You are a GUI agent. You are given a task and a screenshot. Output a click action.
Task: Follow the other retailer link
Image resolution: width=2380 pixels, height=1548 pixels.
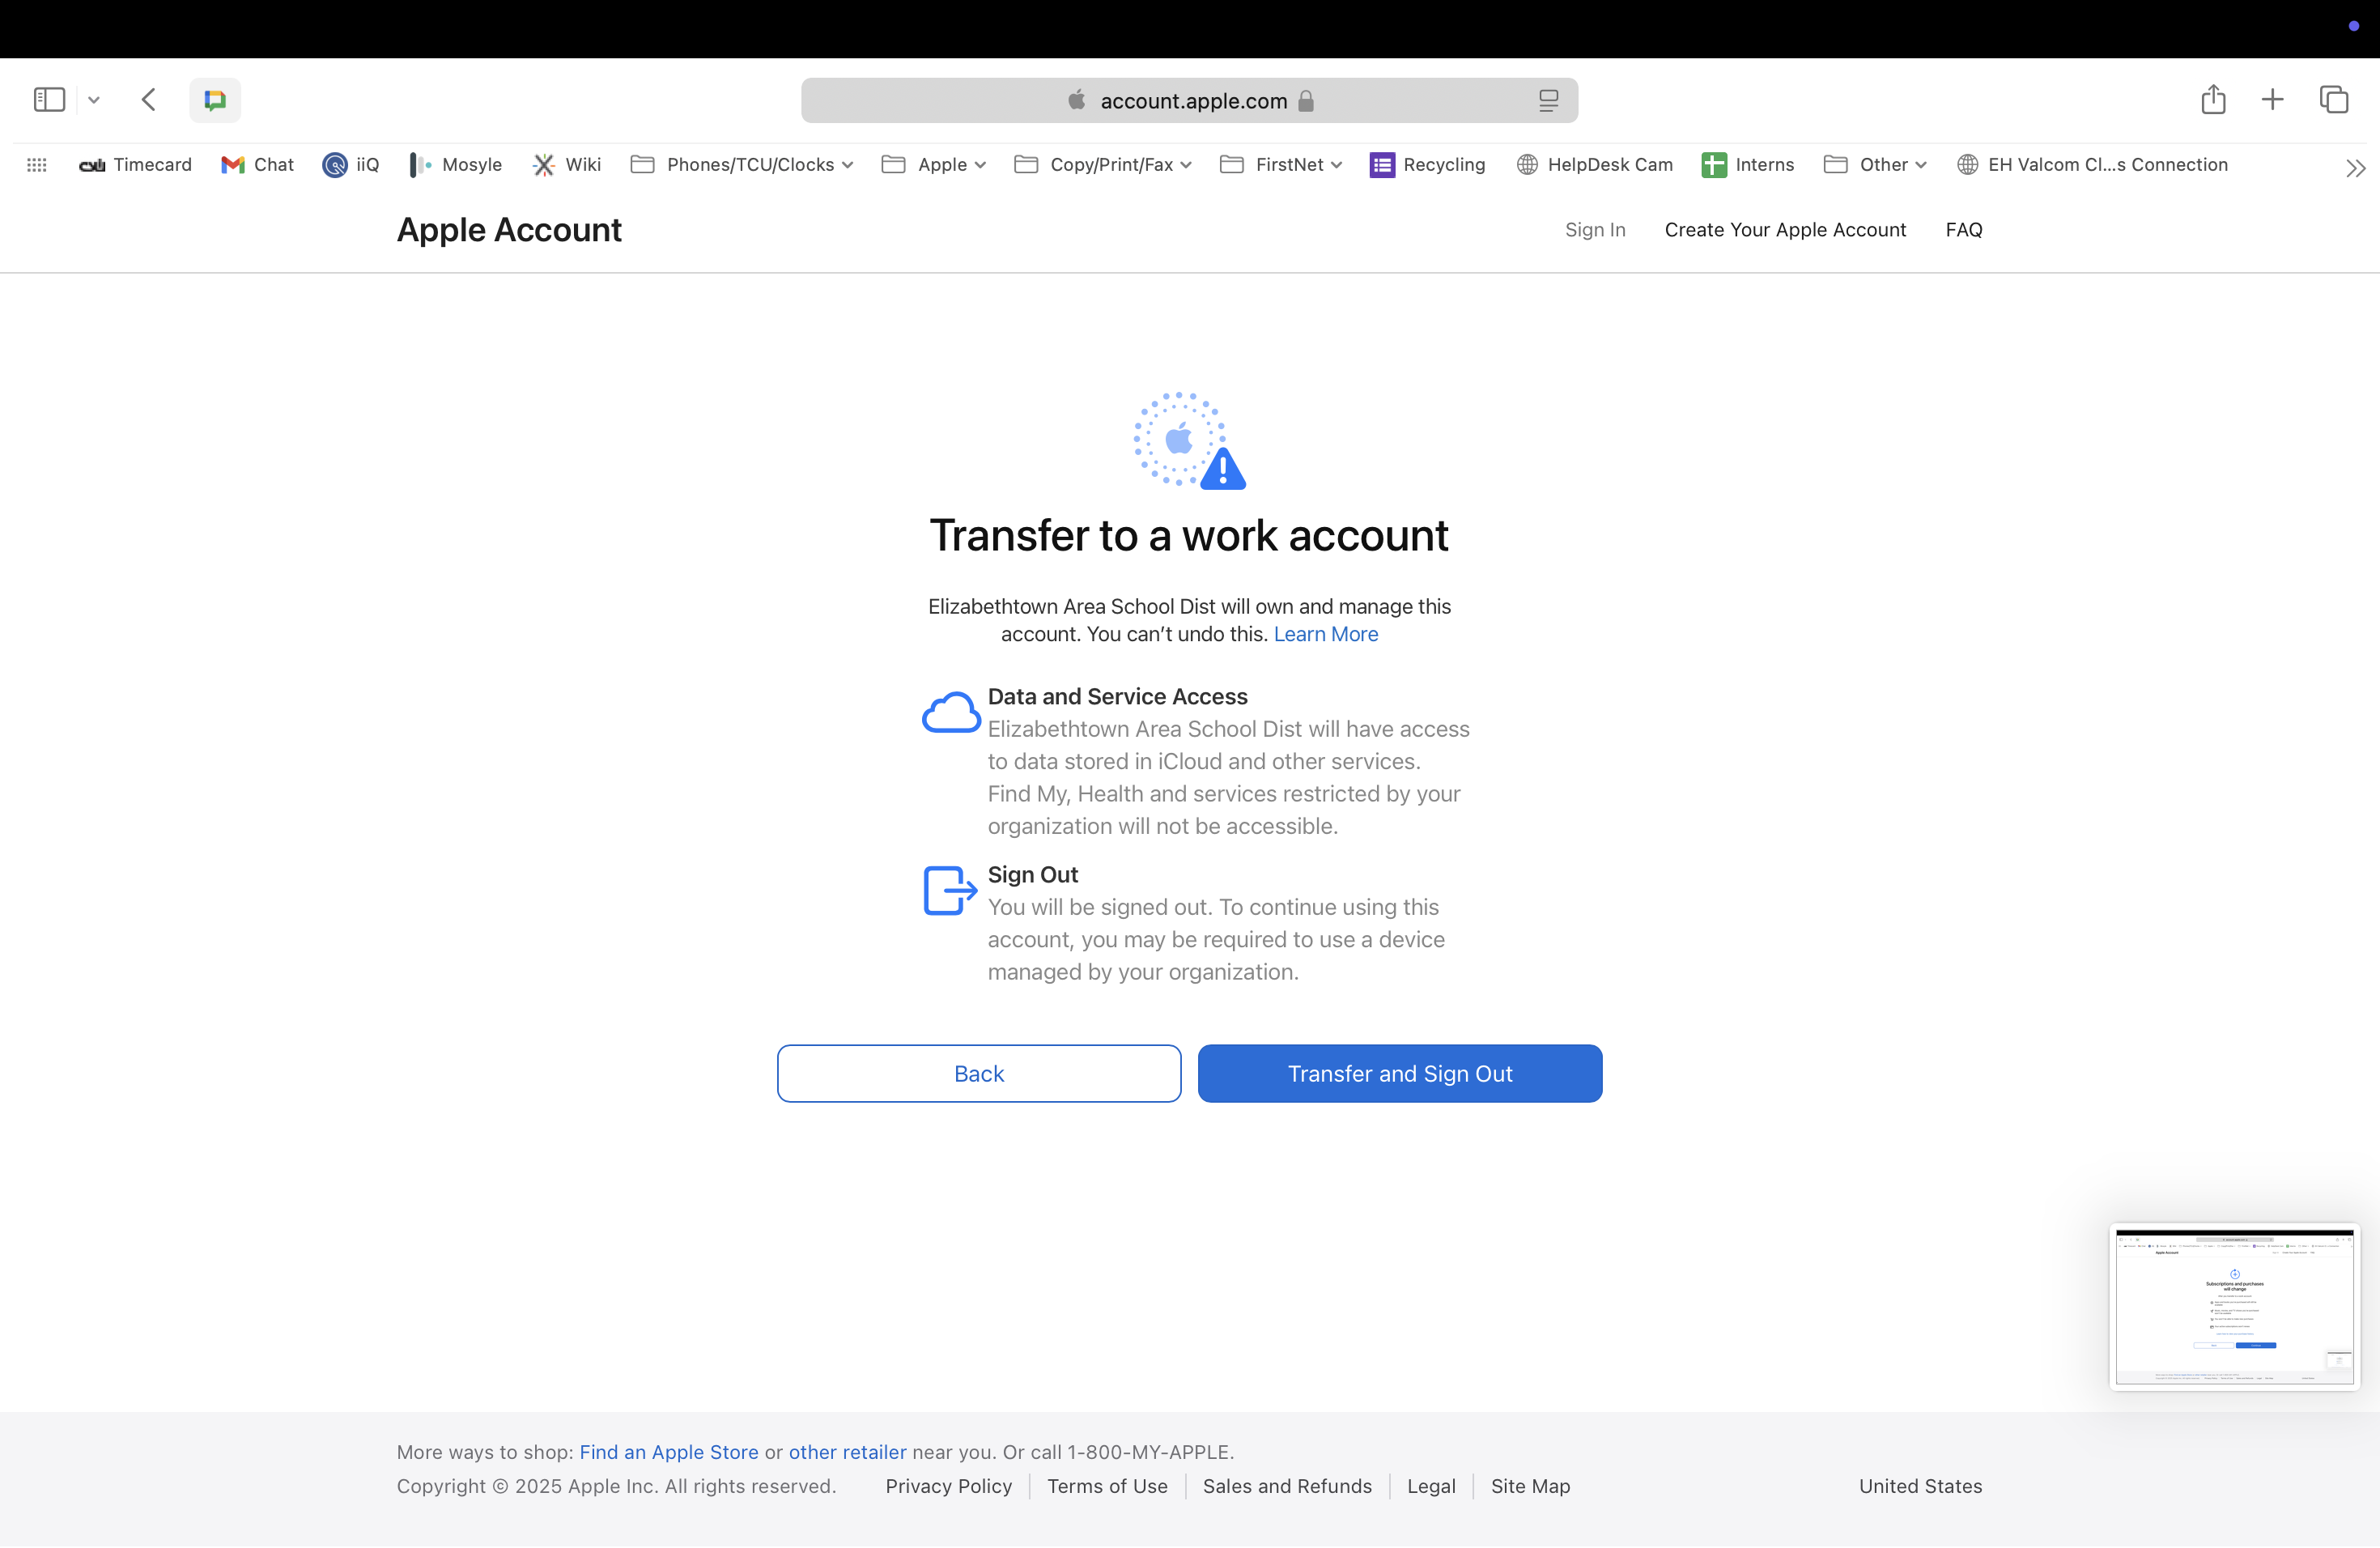coord(847,1452)
